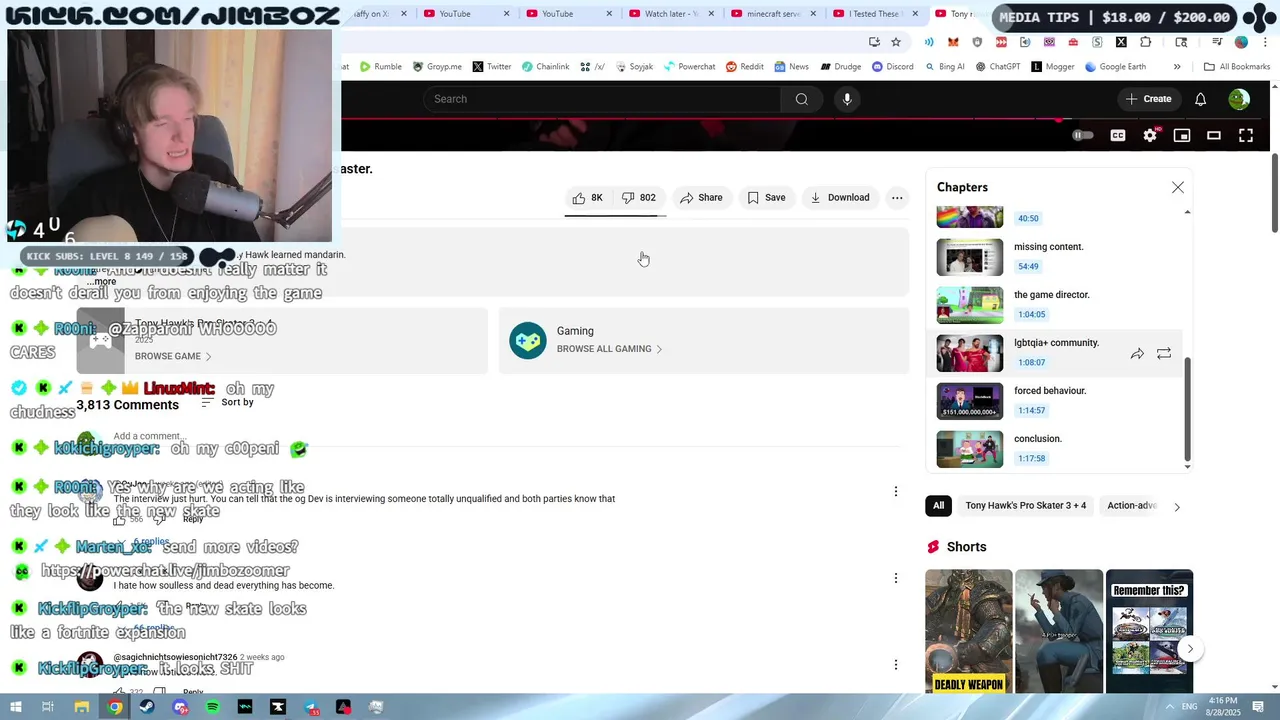Open Google Earth bookmark

(1115, 67)
